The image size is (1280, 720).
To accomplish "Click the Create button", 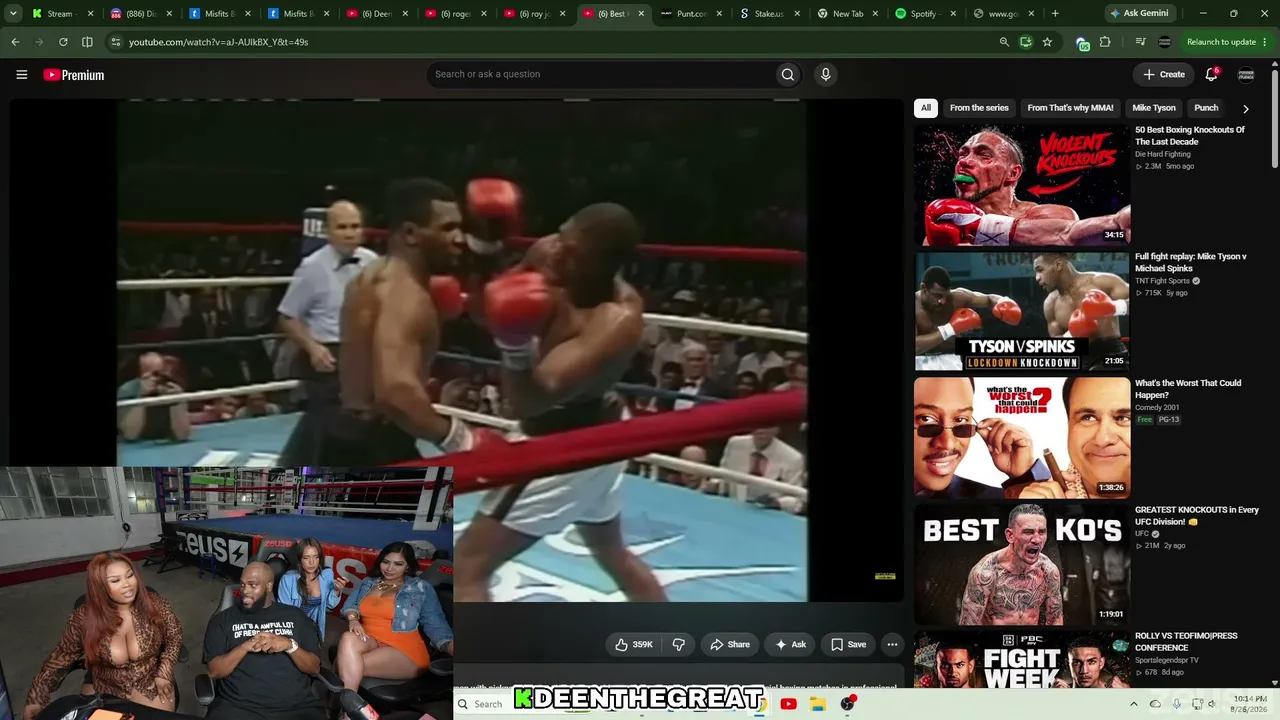I will [x=1164, y=74].
